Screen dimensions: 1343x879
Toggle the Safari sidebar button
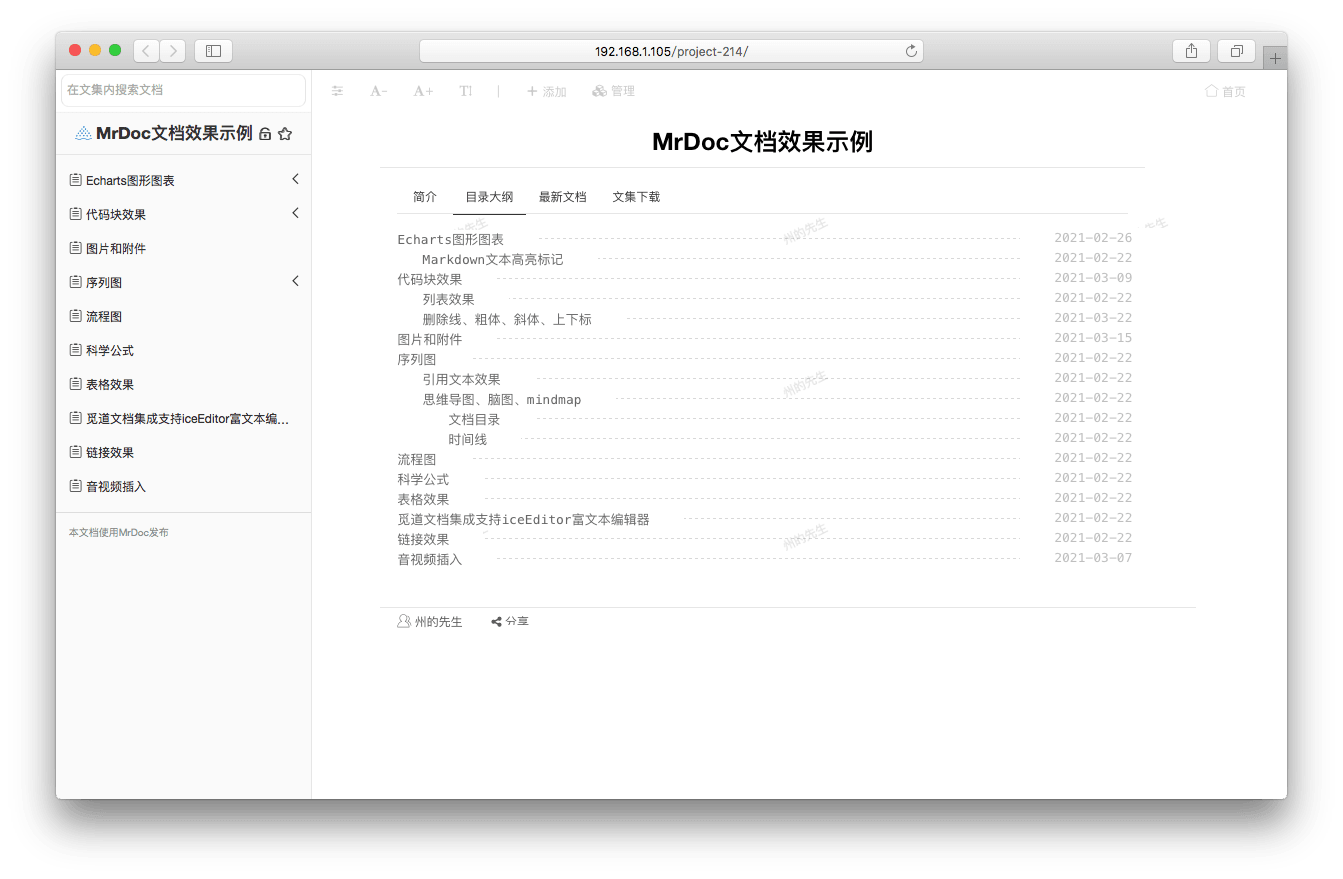[213, 51]
